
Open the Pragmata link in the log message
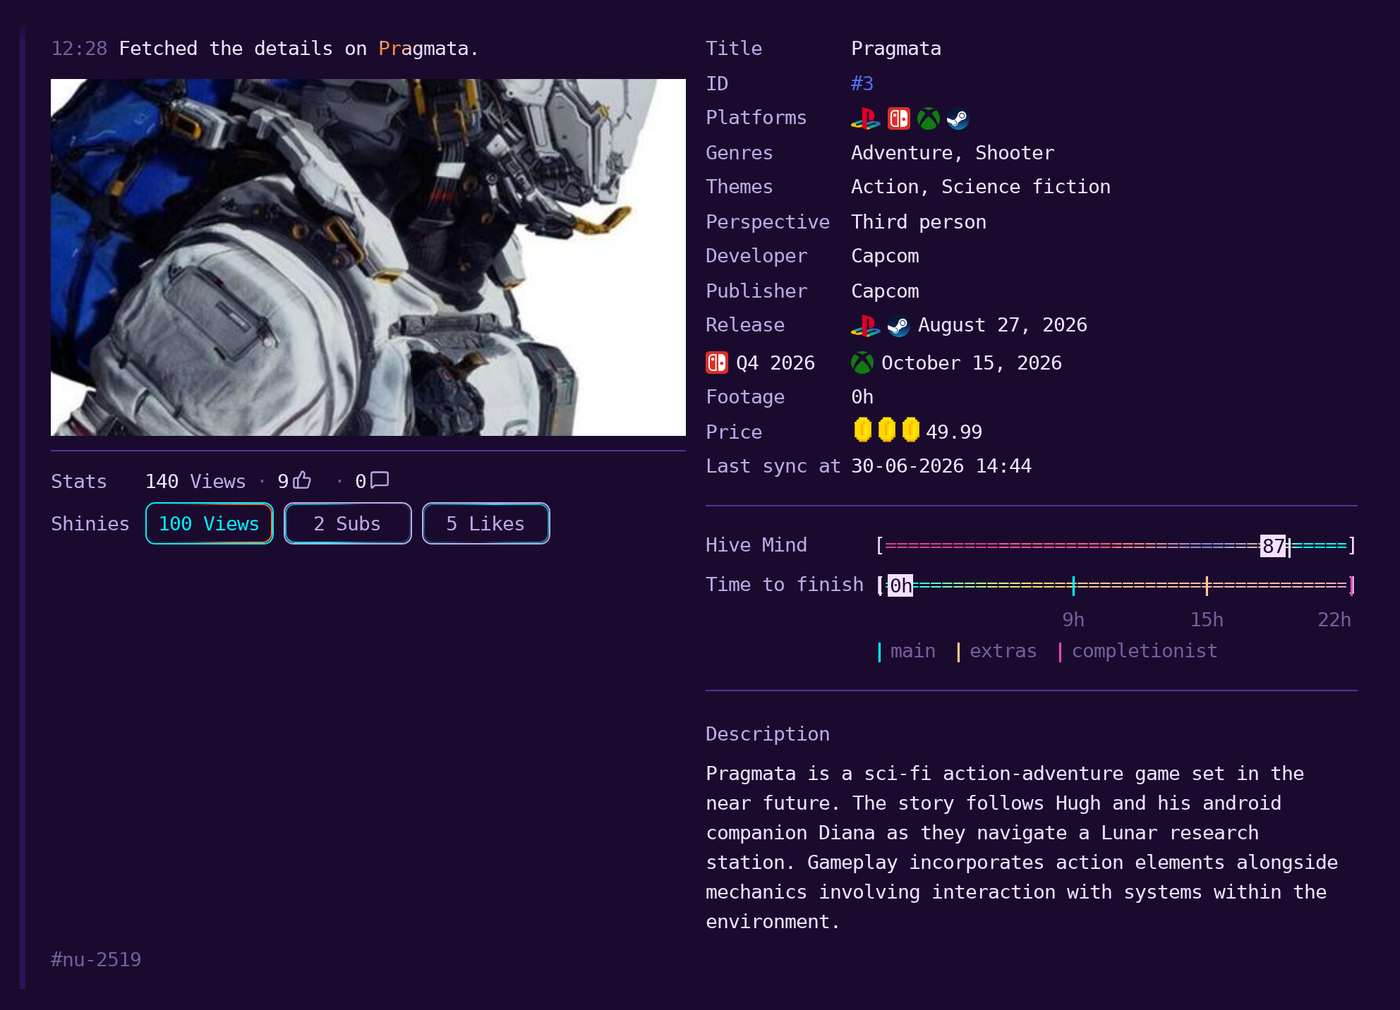(423, 48)
